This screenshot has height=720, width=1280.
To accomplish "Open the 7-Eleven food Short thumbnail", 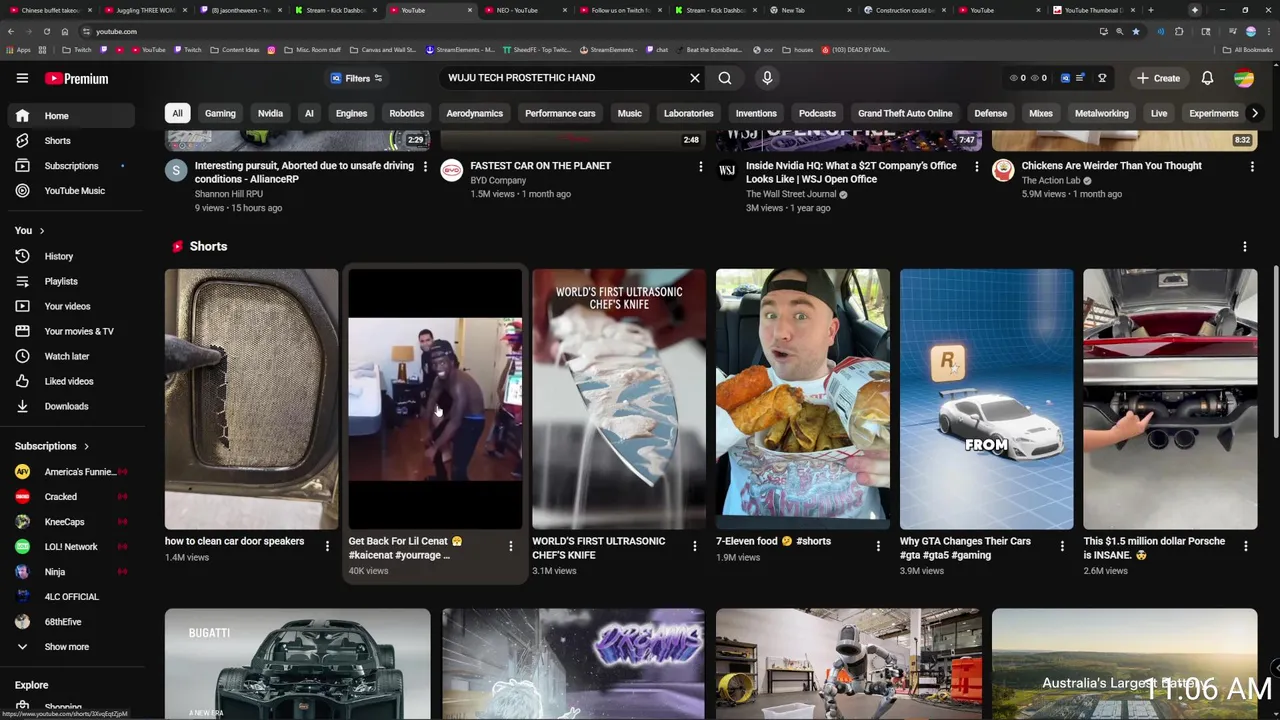I will (802, 398).
